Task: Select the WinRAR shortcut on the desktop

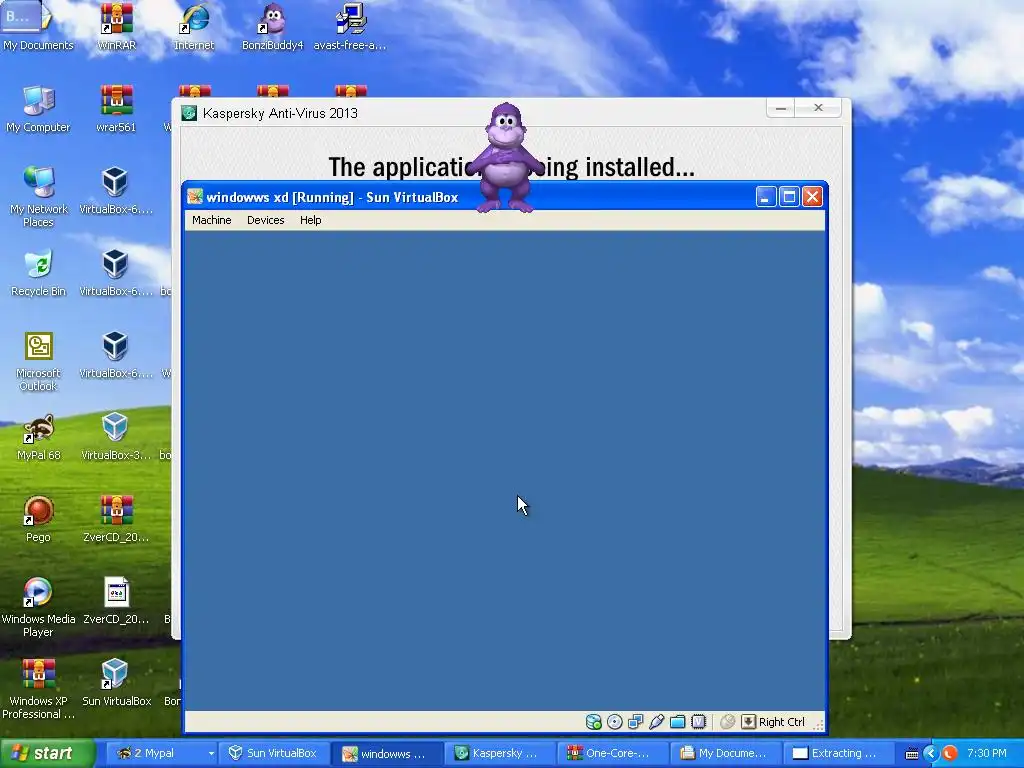Action: pyautogui.click(x=116, y=27)
